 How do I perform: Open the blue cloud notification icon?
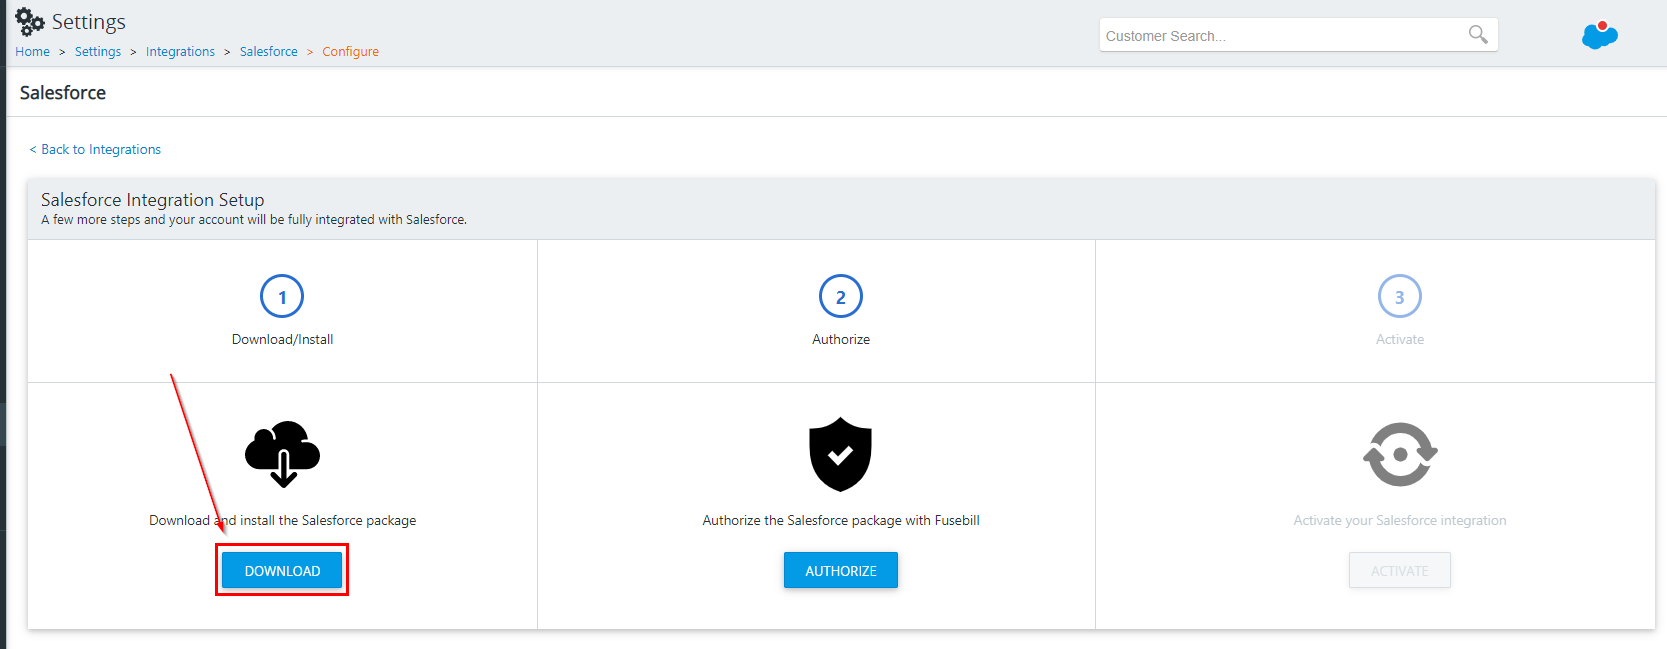[1600, 35]
